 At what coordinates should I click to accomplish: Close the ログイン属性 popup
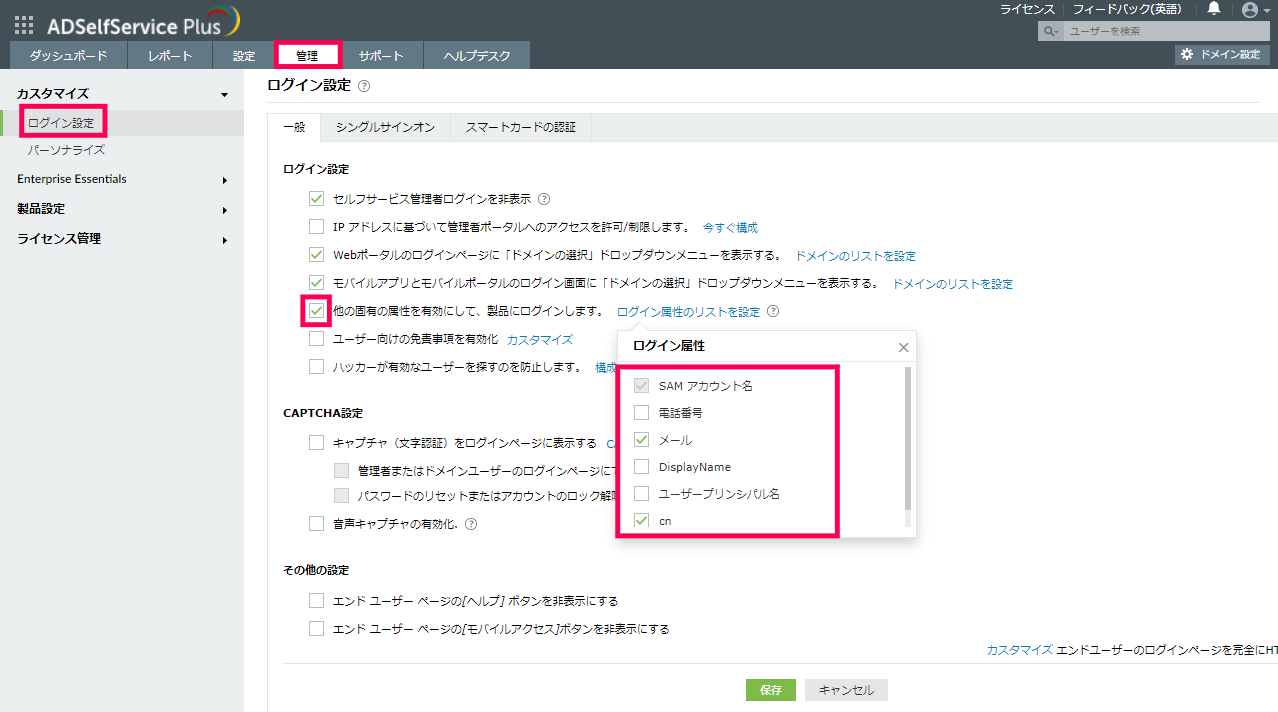point(904,347)
